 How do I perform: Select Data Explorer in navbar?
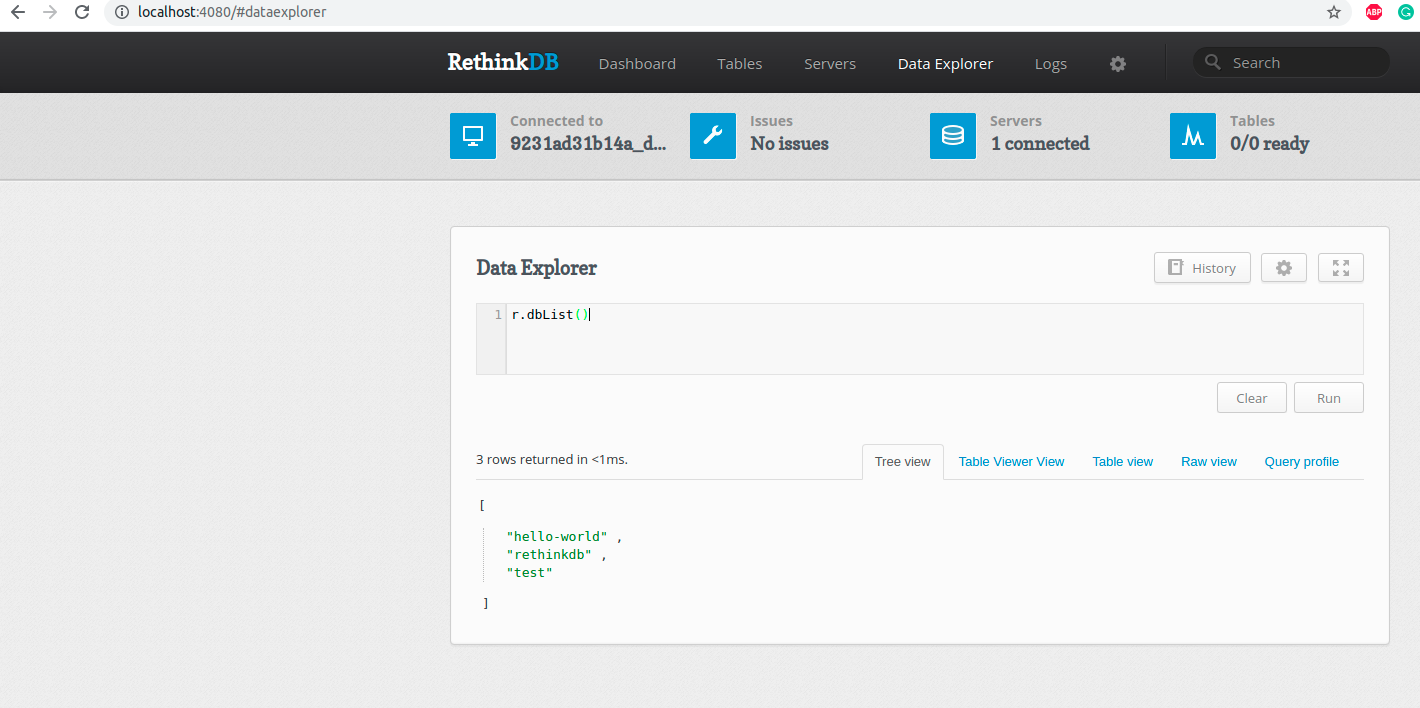[945, 63]
